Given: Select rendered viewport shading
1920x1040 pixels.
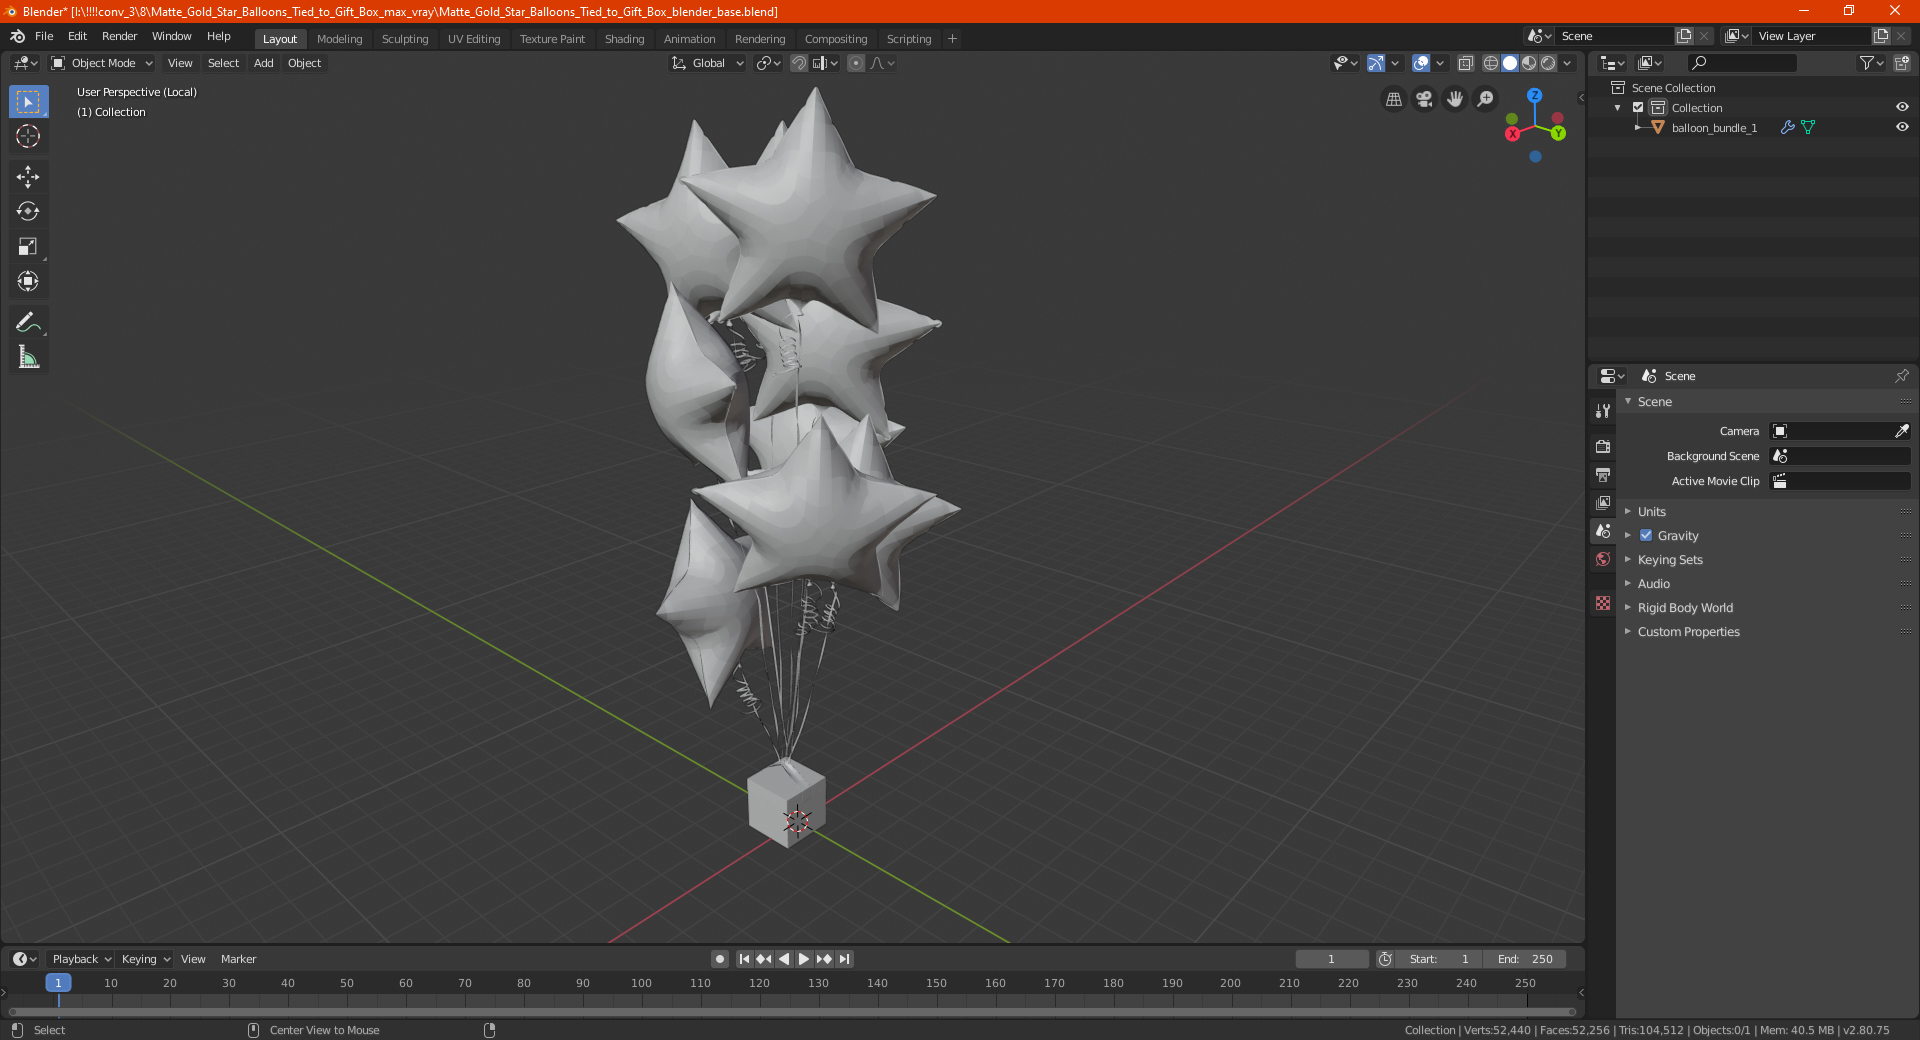Looking at the screenshot, I should point(1548,63).
